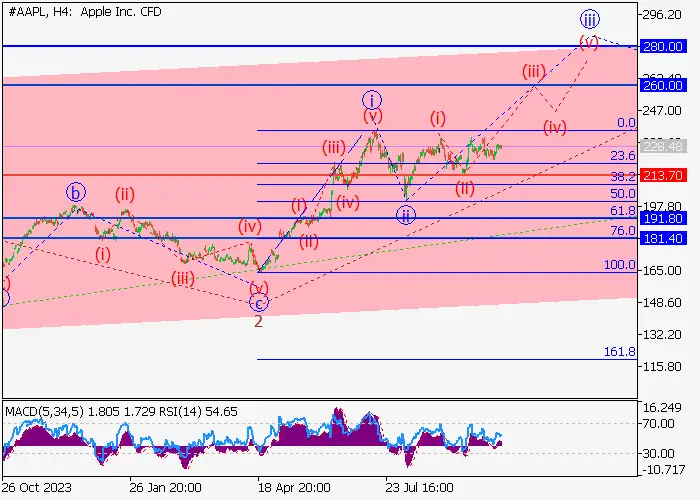Select the 100.0 Fibonacci level label

pos(620,265)
